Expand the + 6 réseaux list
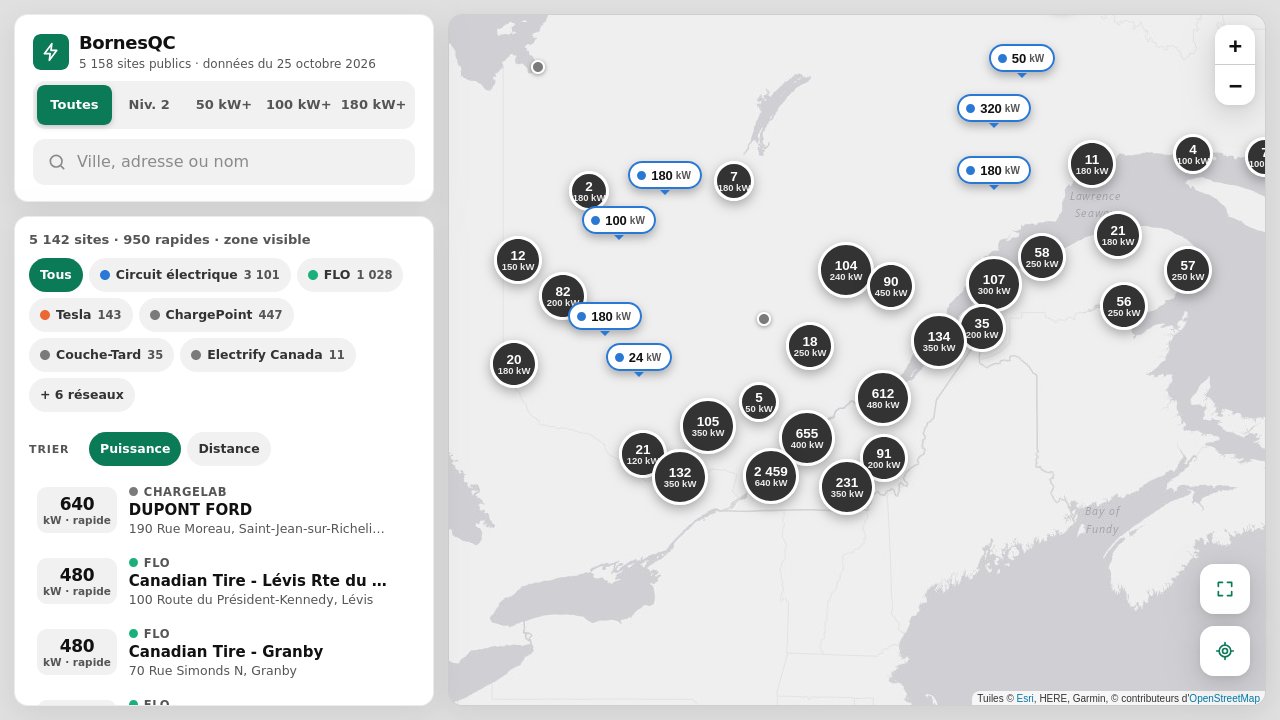 (82, 395)
